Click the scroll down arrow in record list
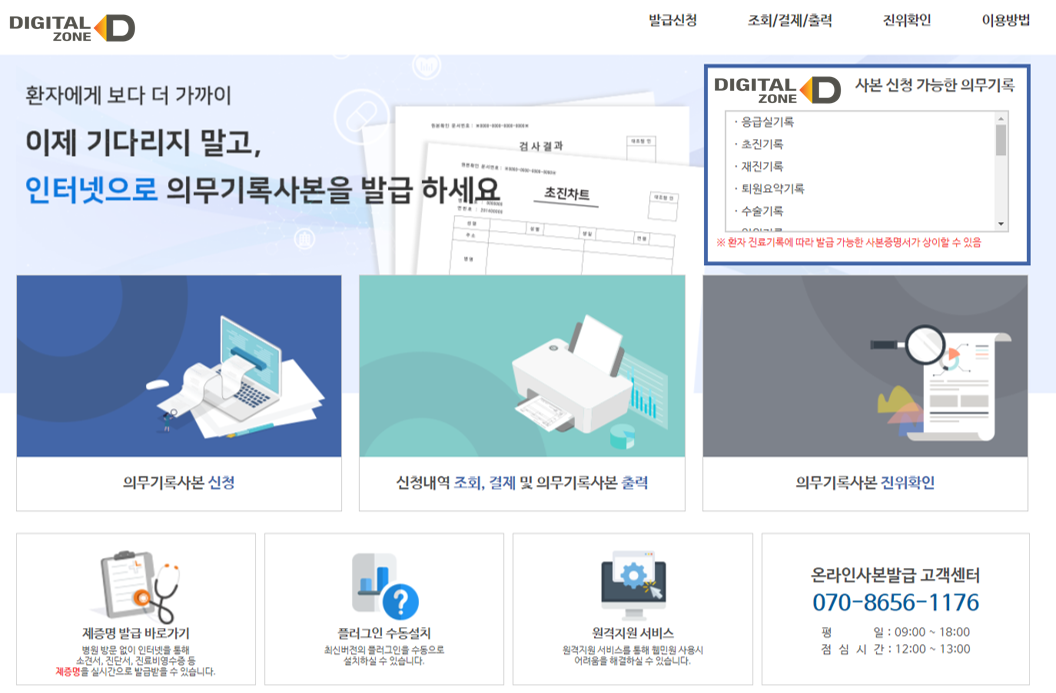The image size is (1056, 693). [1001, 224]
